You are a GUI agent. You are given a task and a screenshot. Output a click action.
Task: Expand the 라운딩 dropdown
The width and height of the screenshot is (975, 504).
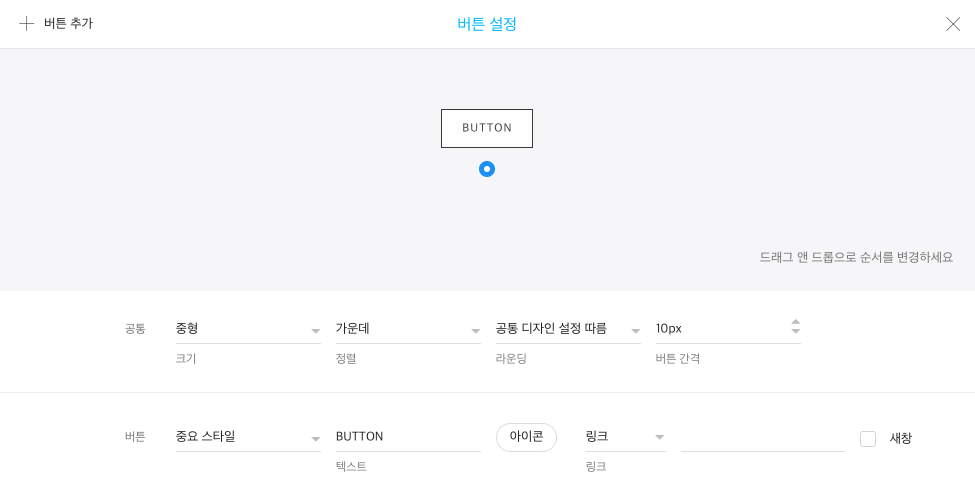pyautogui.click(x=568, y=329)
